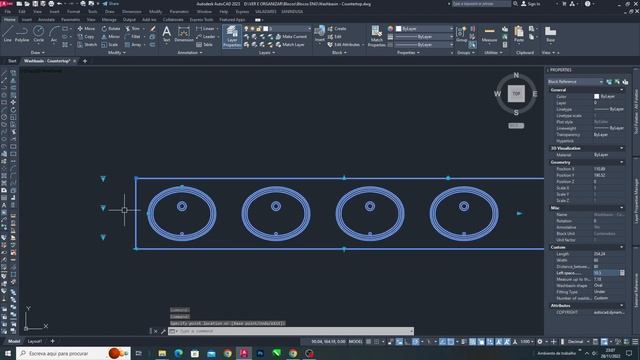Select the Polyline tool
Screen dimensions: 640x360
click(22, 34)
